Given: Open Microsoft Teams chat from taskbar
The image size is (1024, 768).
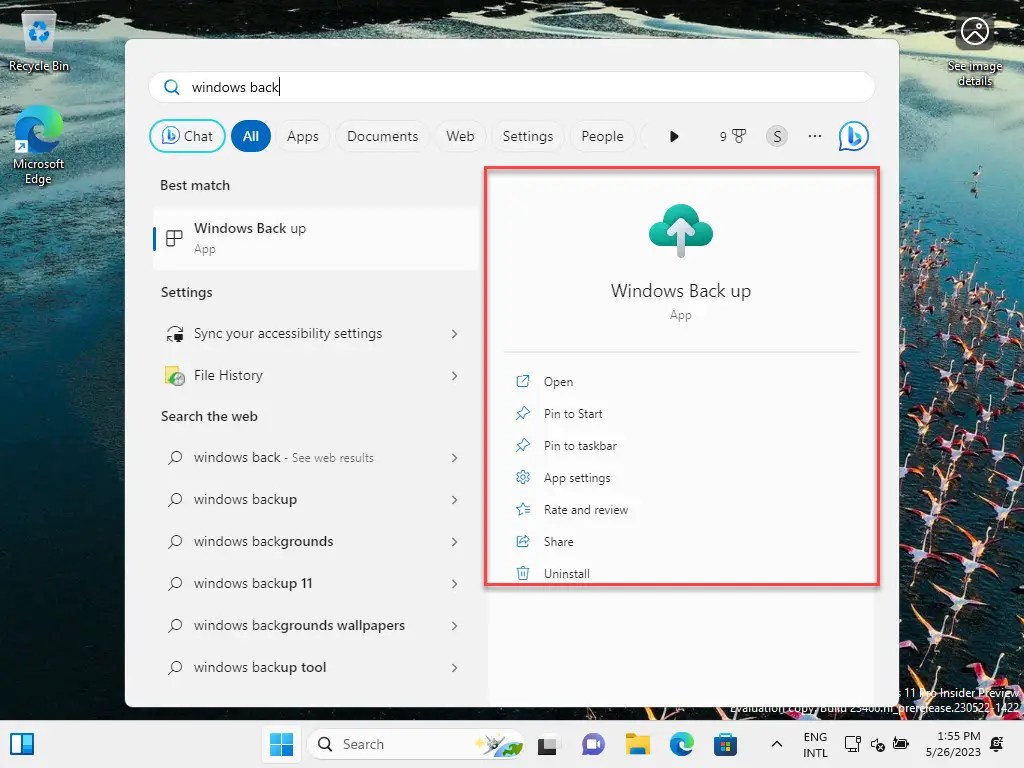Looking at the screenshot, I should pos(593,744).
